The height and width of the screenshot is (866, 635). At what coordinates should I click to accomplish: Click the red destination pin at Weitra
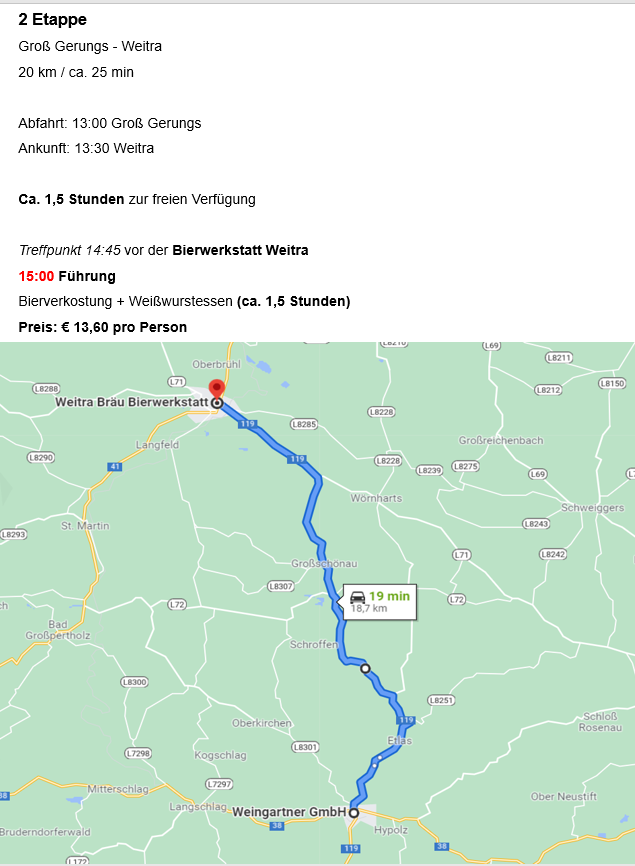217,389
